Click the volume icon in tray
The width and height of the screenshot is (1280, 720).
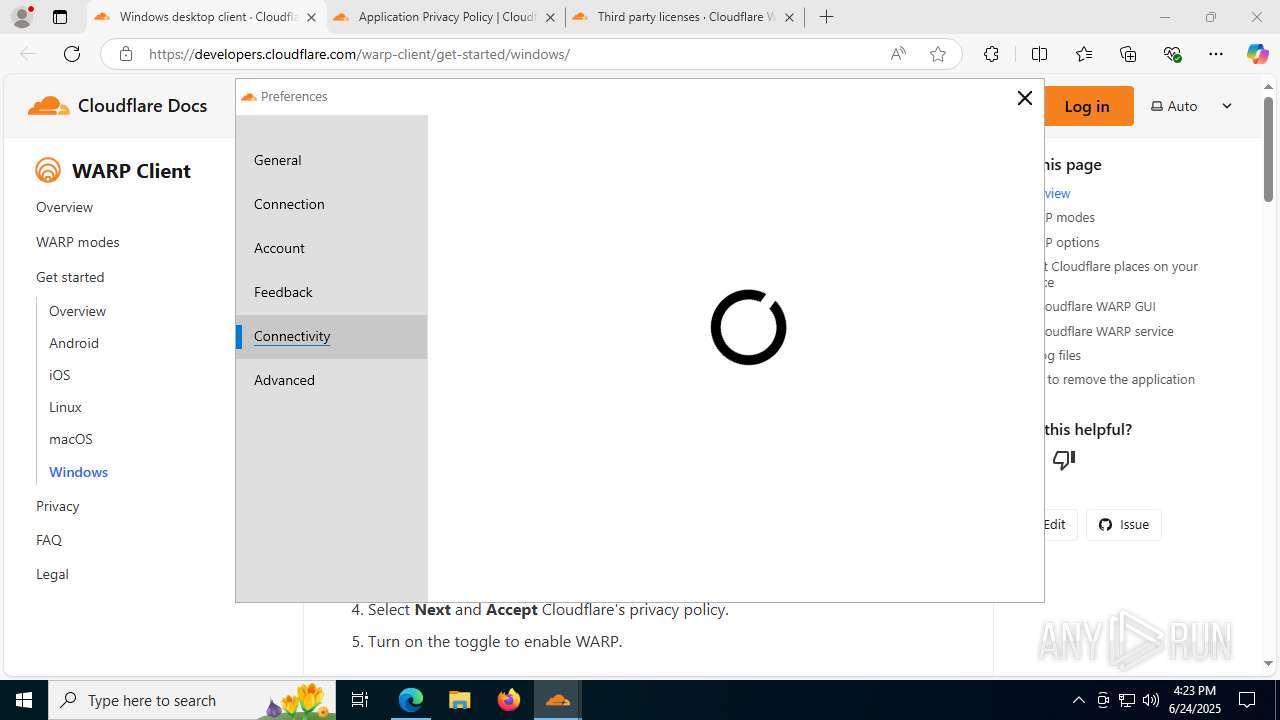[x=1150, y=700]
